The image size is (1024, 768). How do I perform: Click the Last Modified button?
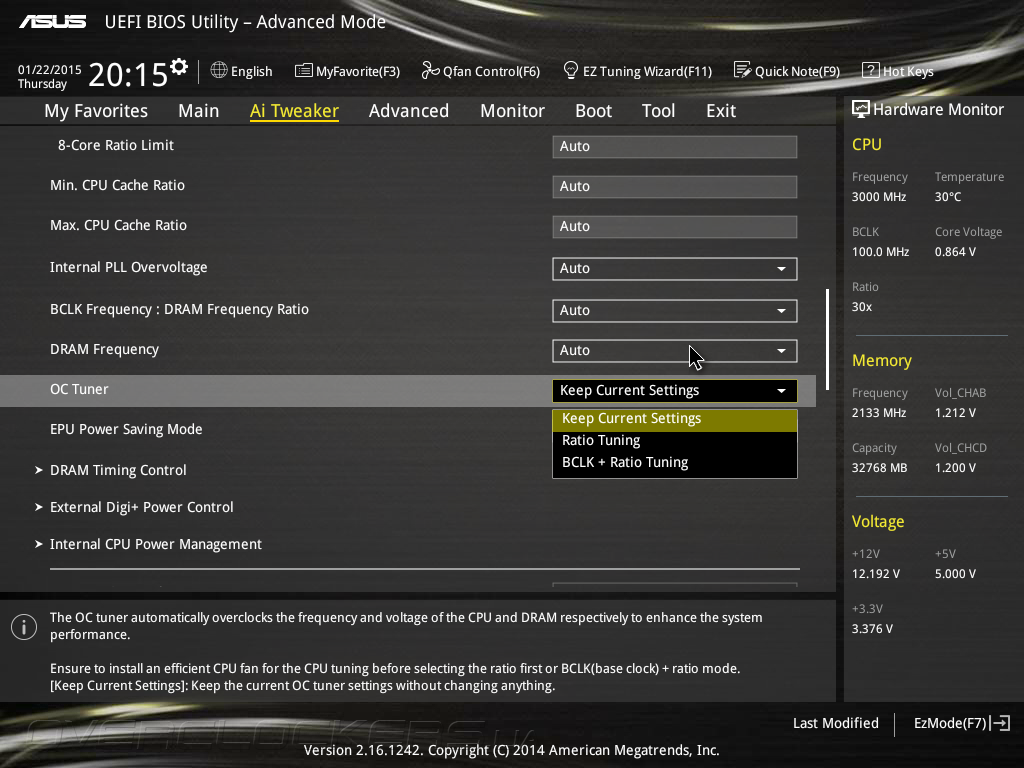[x=835, y=723]
